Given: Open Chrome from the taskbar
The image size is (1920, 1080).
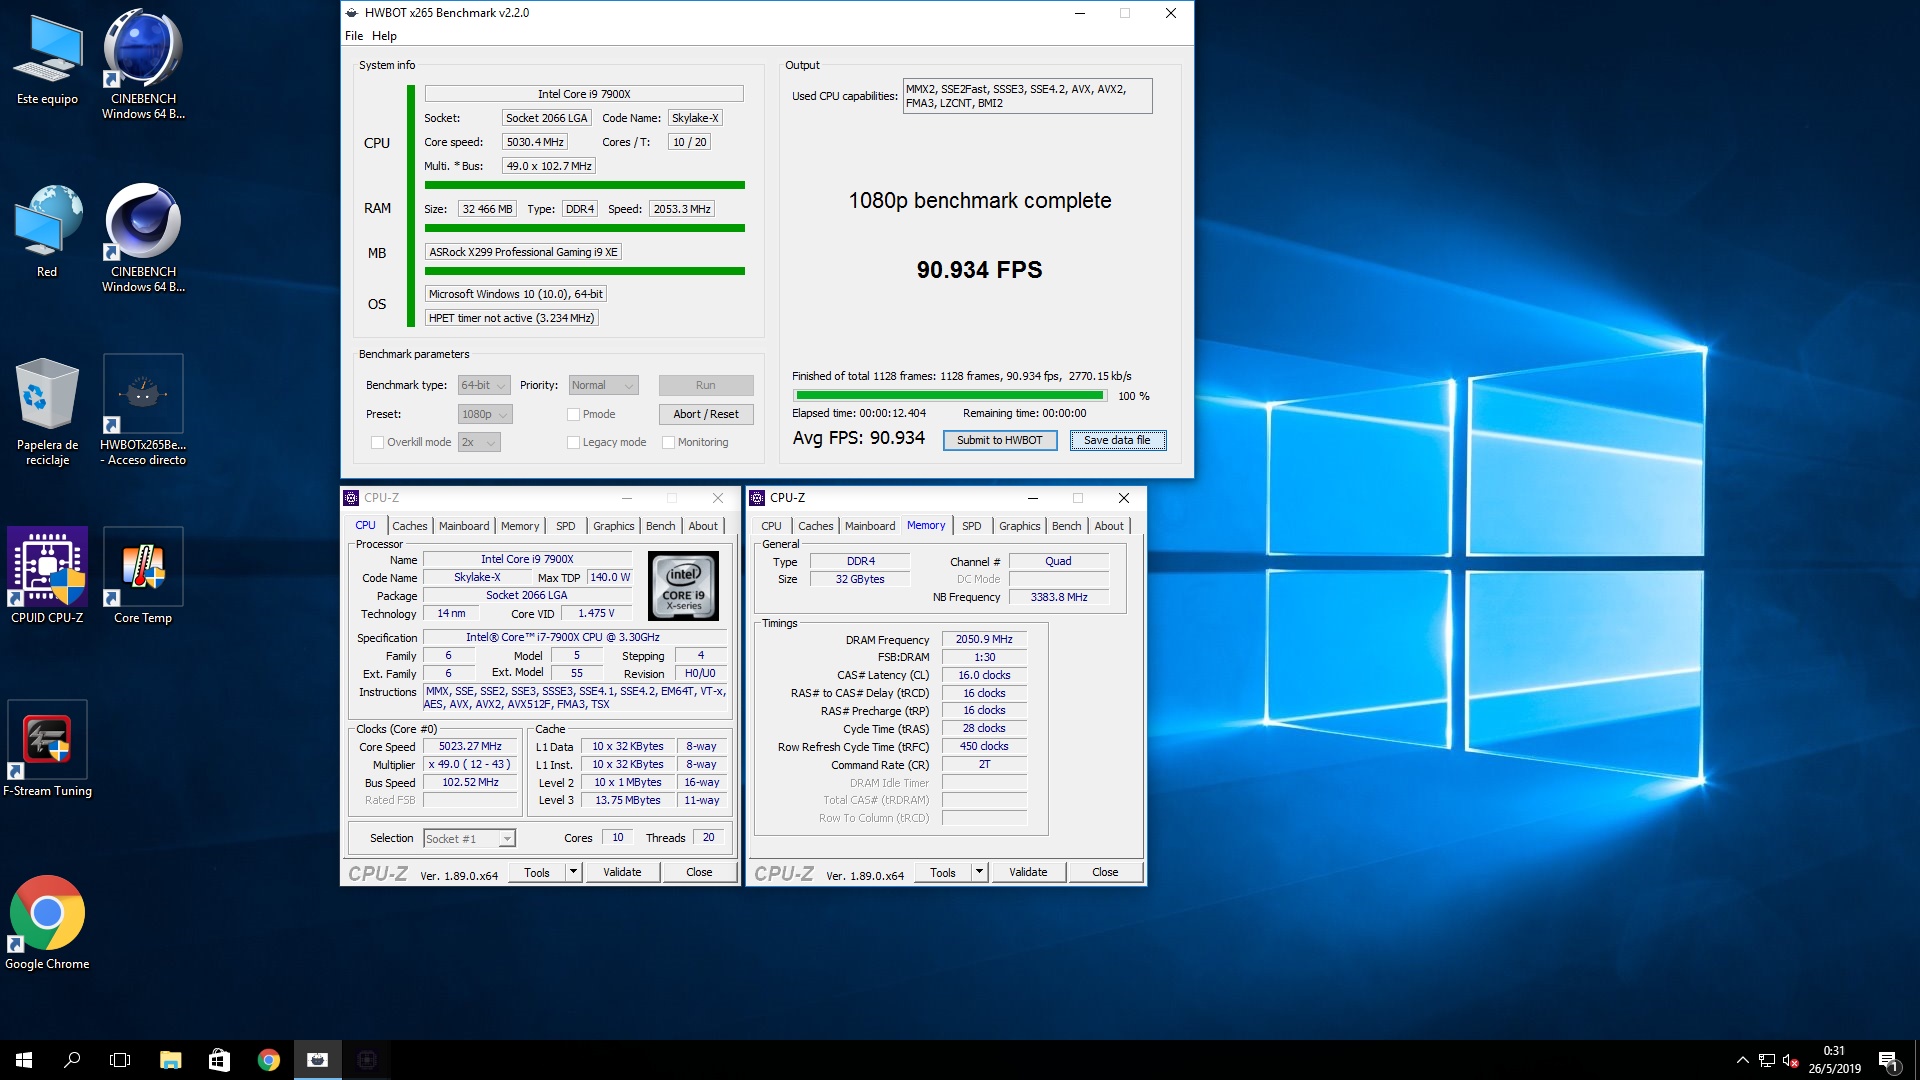Looking at the screenshot, I should (268, 1060).
